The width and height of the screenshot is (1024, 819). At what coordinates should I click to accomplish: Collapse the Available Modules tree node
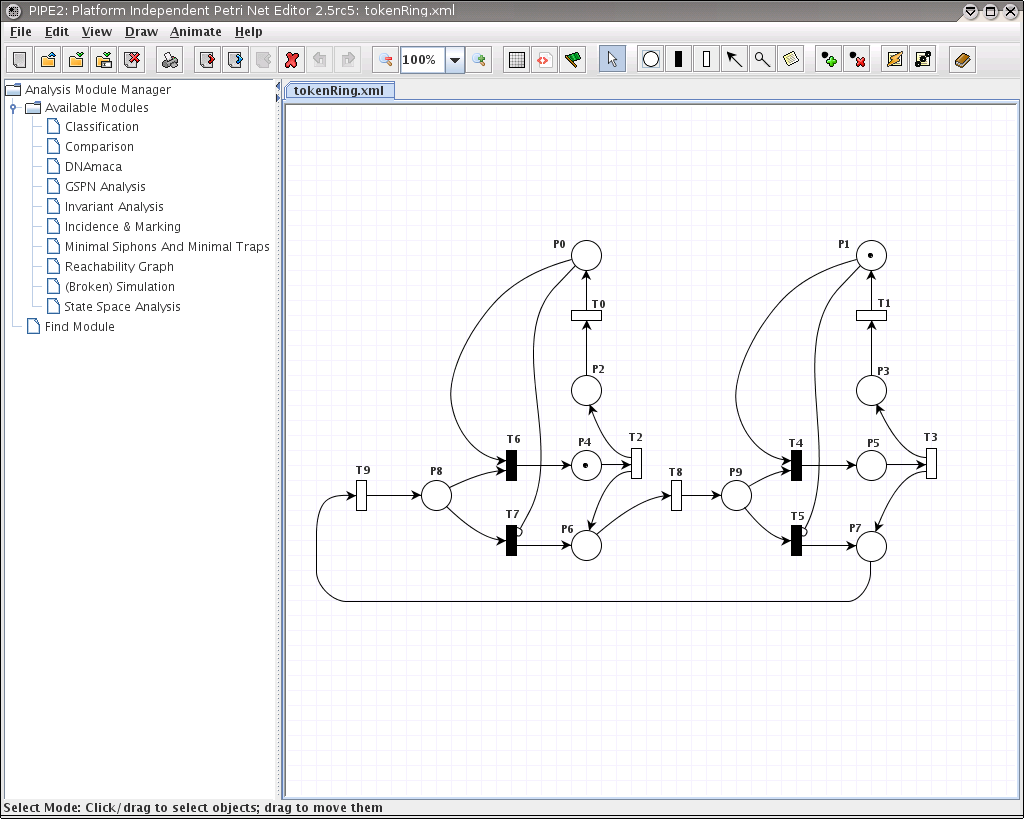click(x=13, y=108)
